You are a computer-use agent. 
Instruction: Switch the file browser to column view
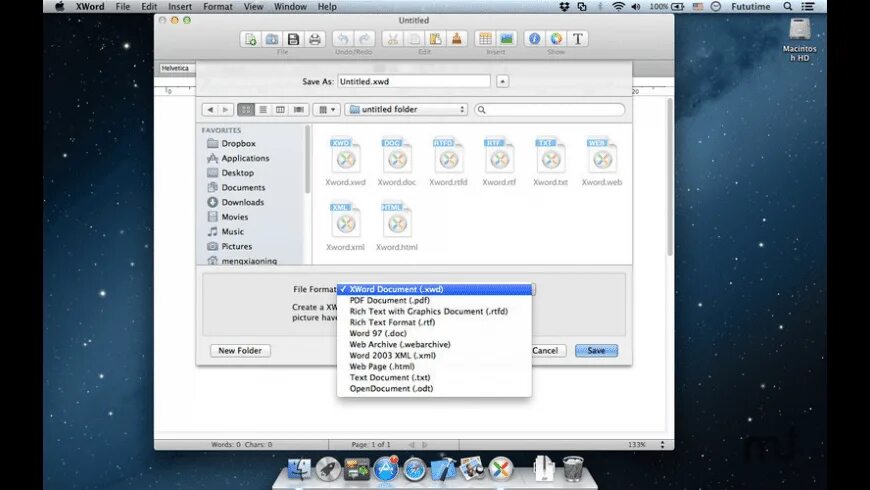pyautogui.click(x=280, y=110)
